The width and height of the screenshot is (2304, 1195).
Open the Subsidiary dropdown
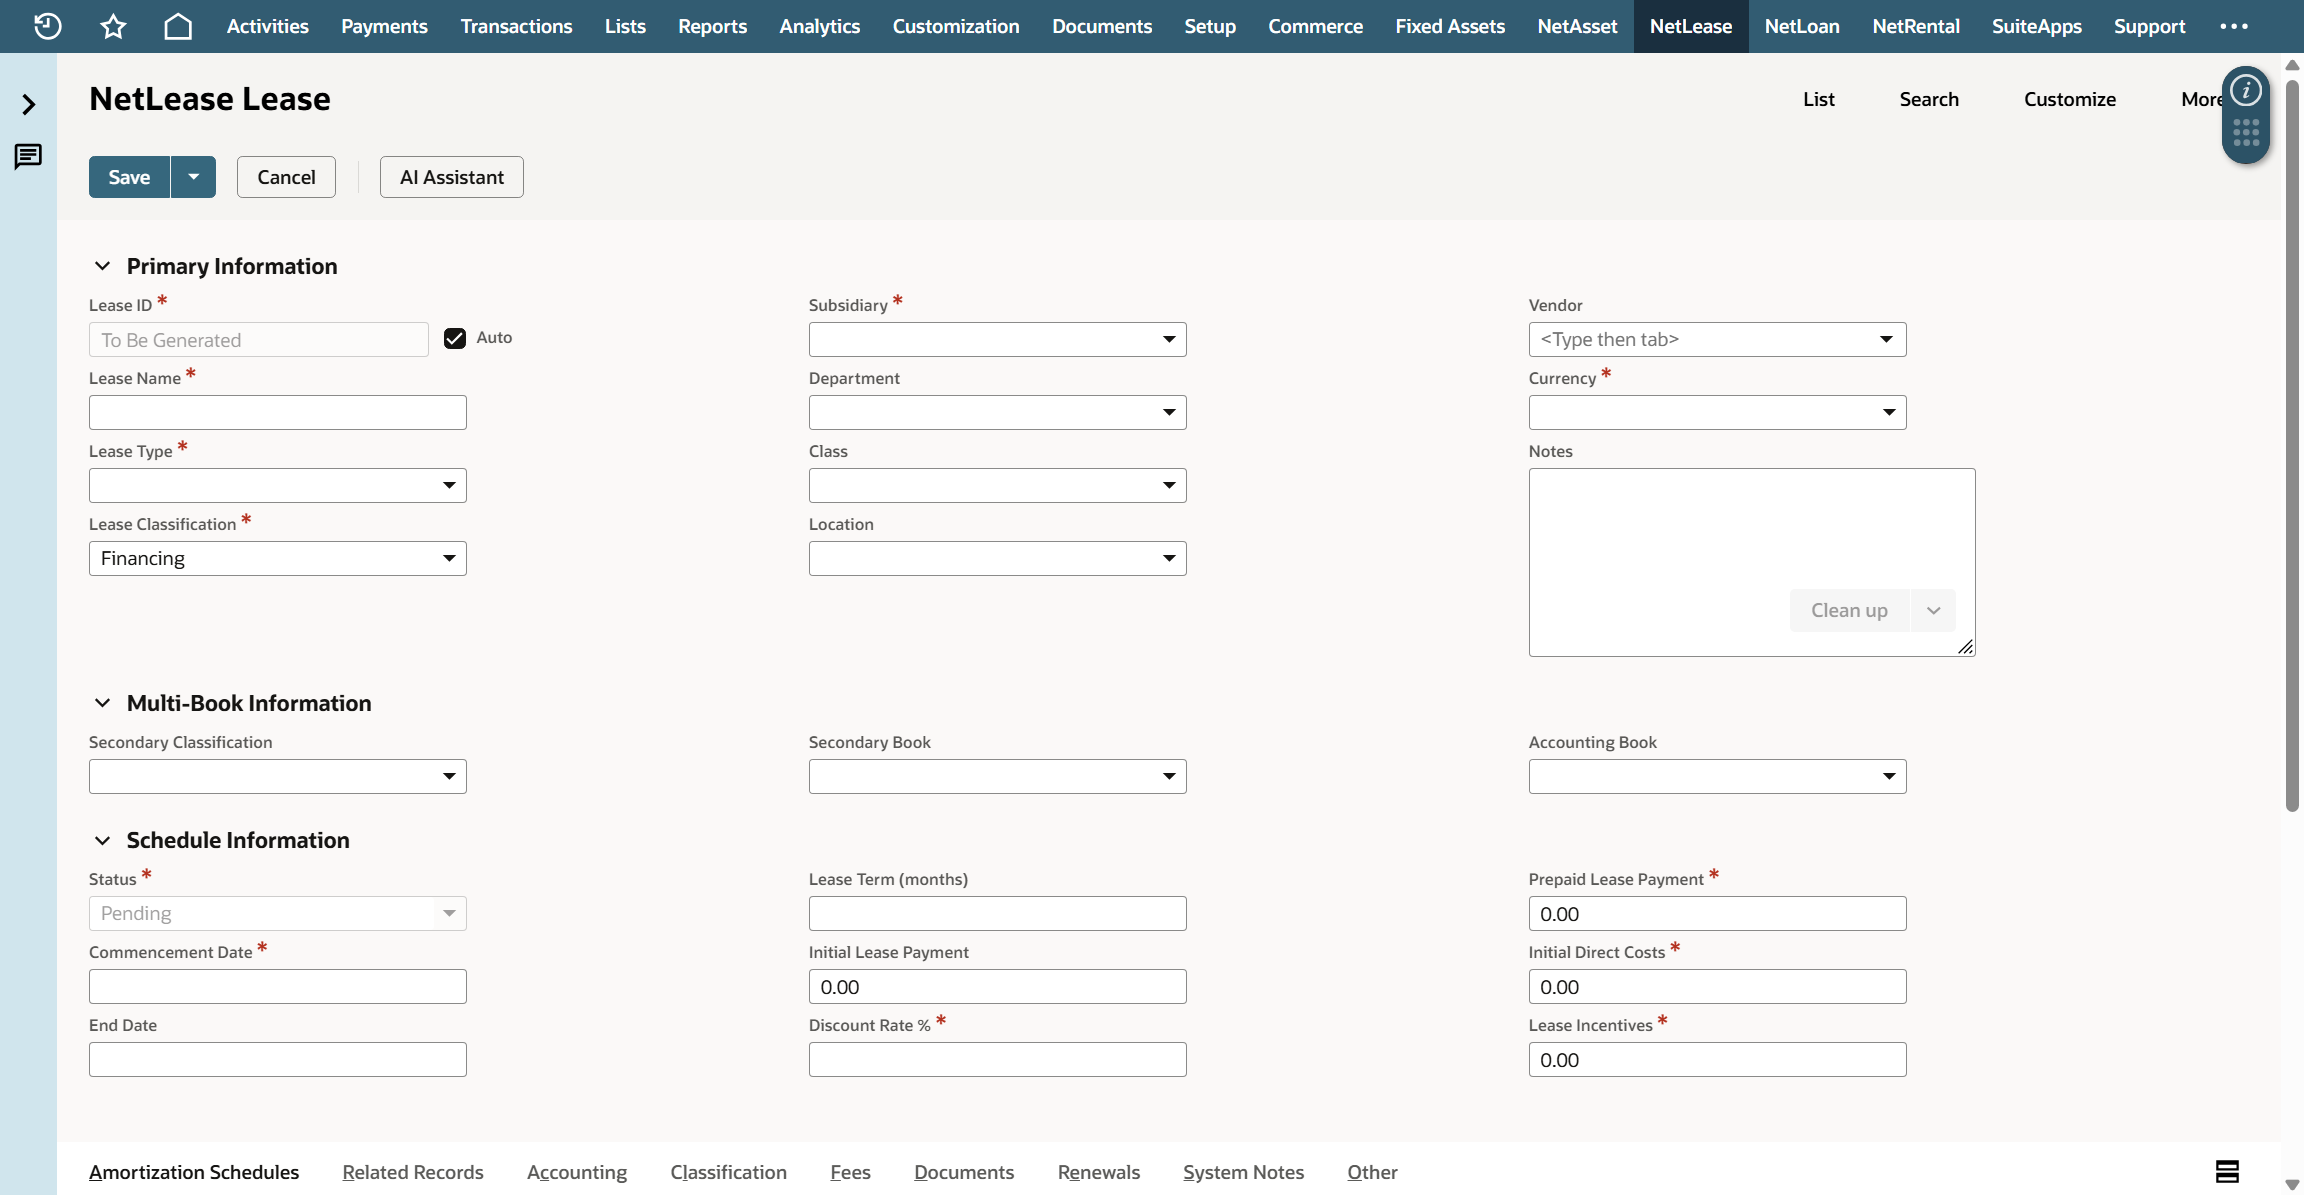[x=998, y=339]
